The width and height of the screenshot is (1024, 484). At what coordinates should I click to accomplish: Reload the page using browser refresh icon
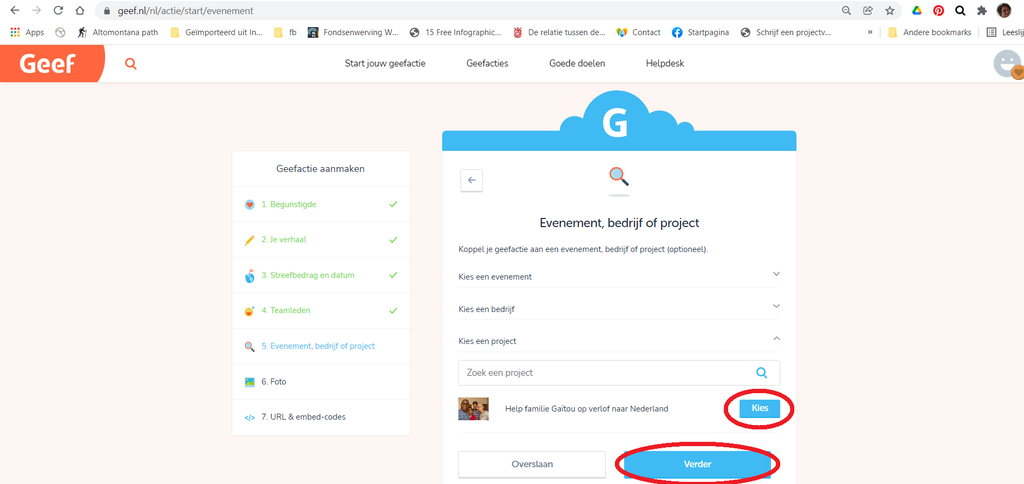click(58, 10)
